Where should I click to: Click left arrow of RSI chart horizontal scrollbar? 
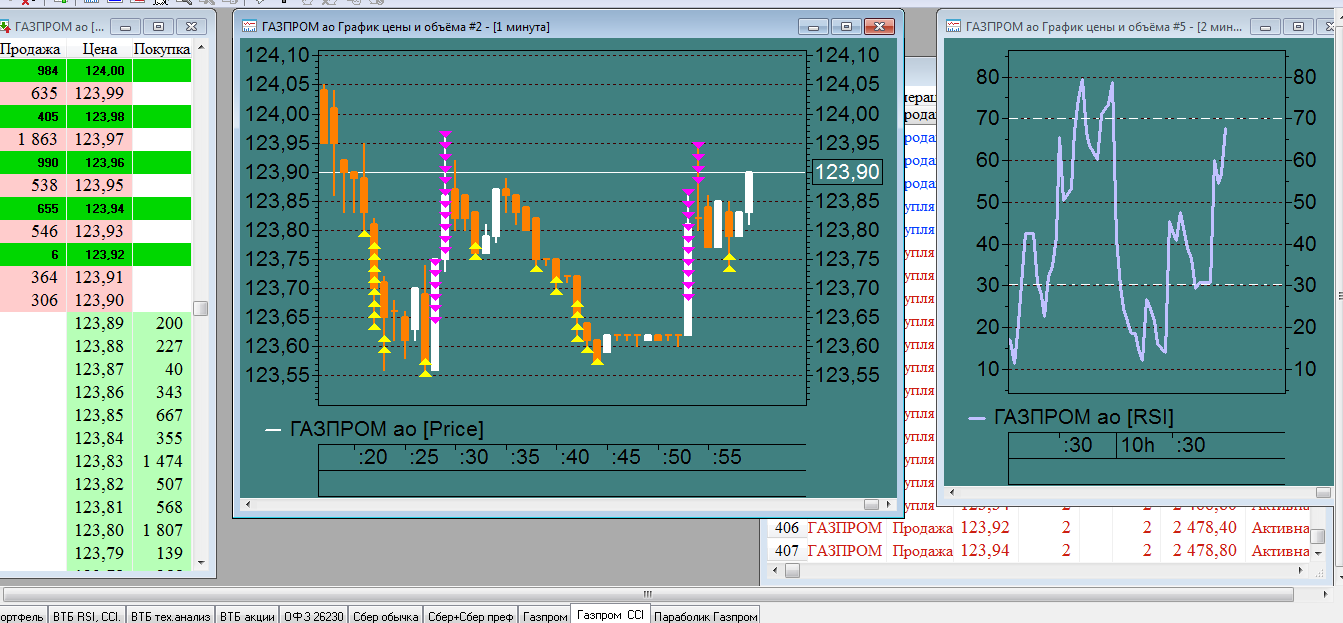(953, 493)
